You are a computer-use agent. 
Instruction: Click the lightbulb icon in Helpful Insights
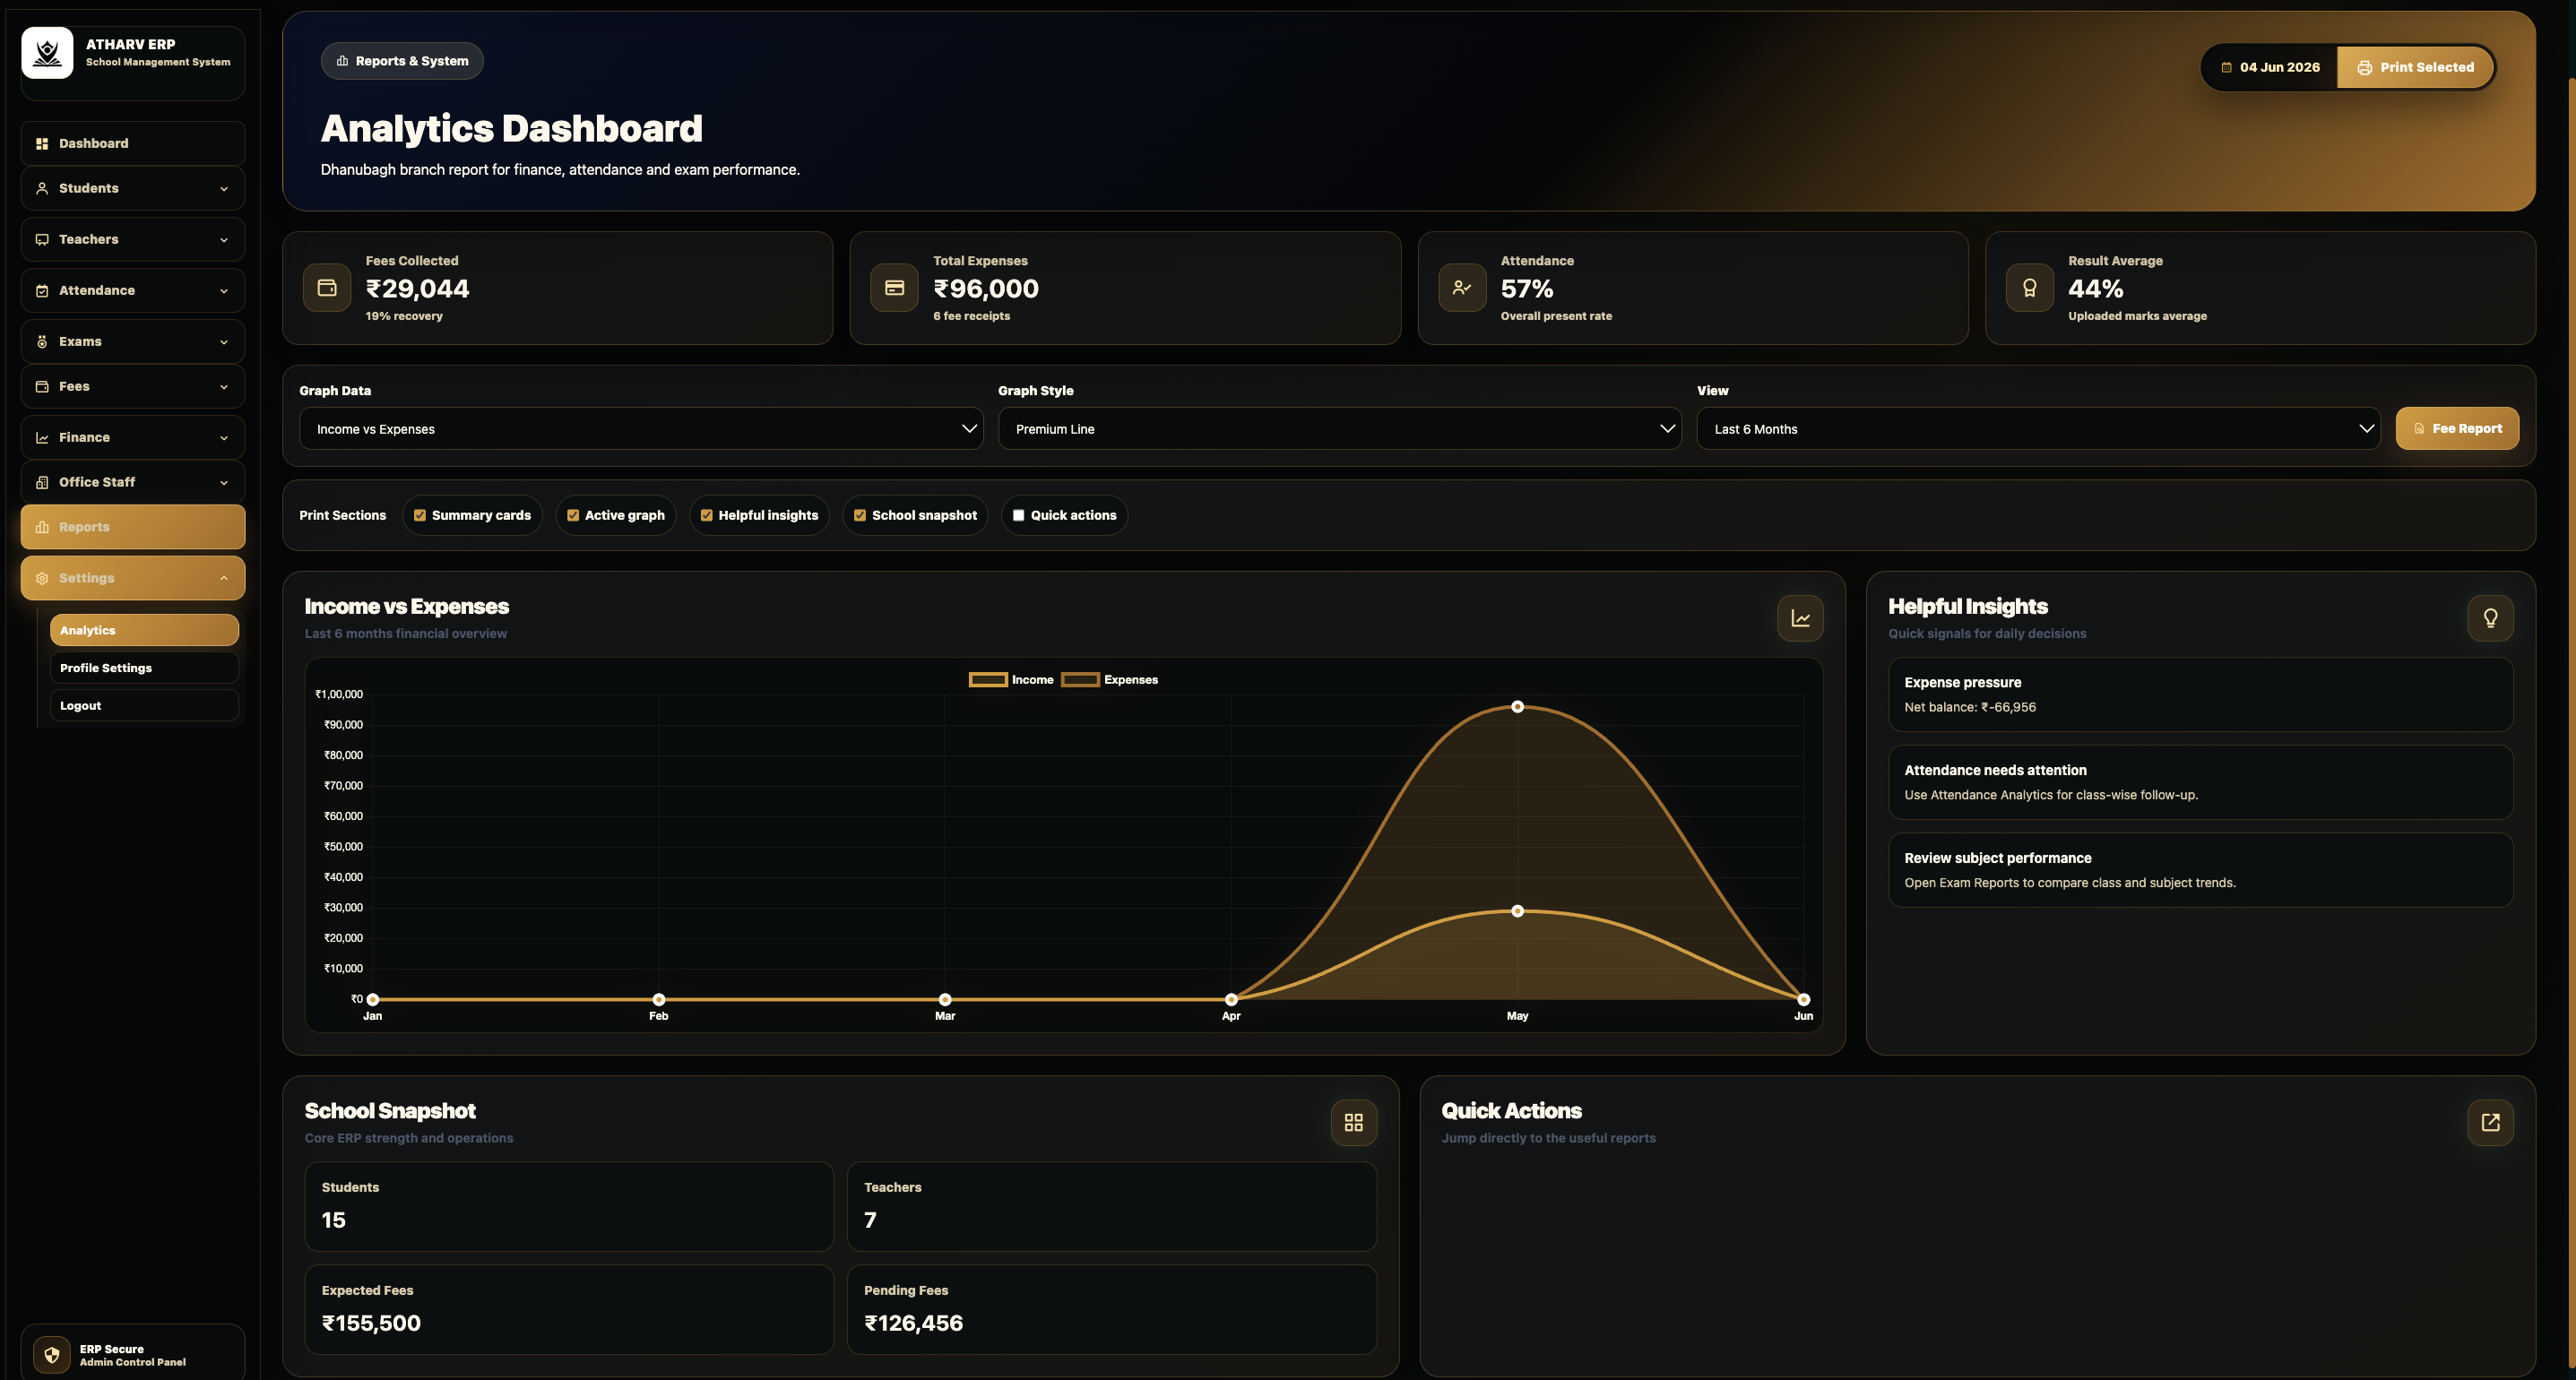[x=2490, y=618]
